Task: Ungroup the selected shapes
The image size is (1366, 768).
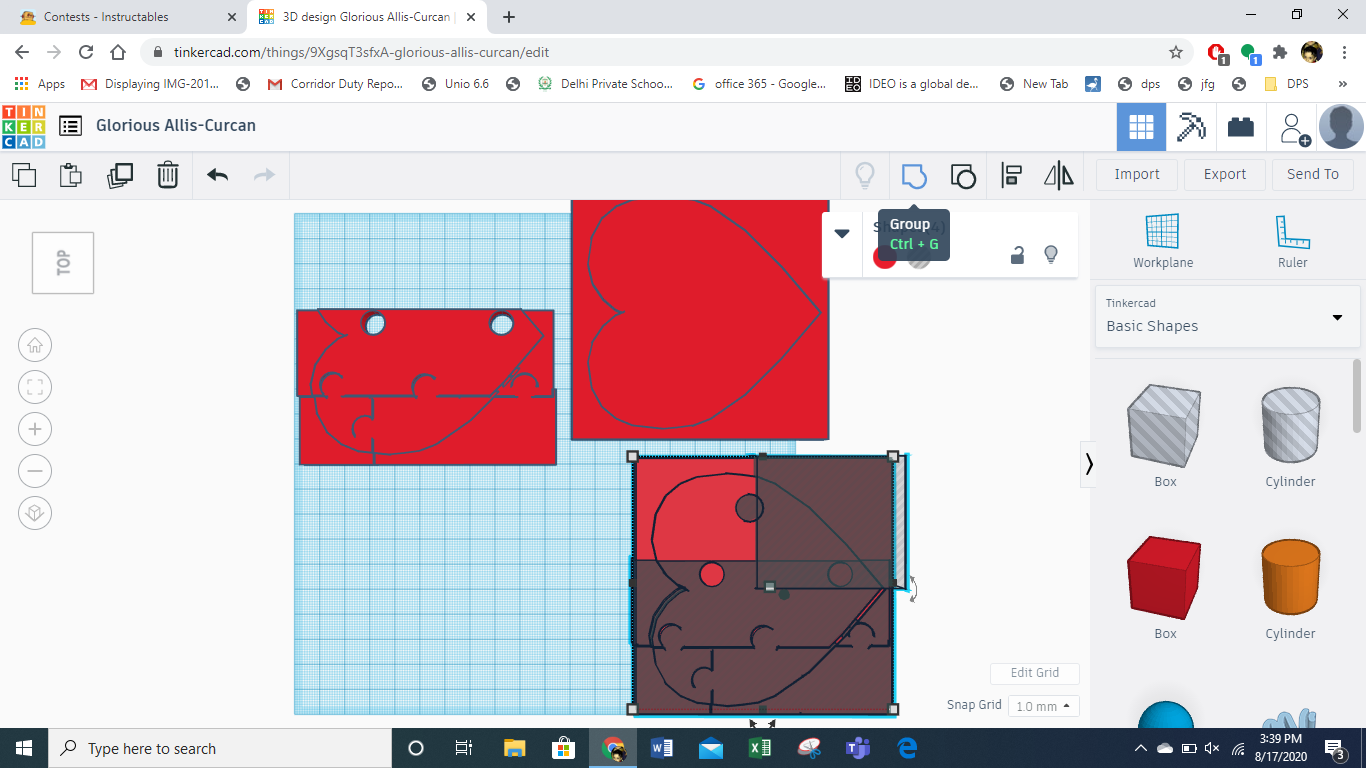Action: click(963, 176)
